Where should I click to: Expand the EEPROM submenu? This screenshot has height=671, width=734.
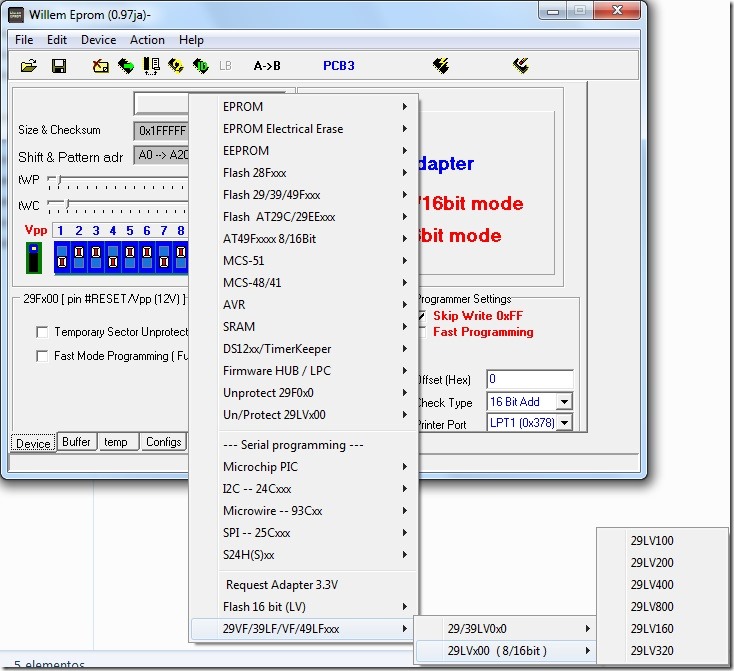pos(304,151)
